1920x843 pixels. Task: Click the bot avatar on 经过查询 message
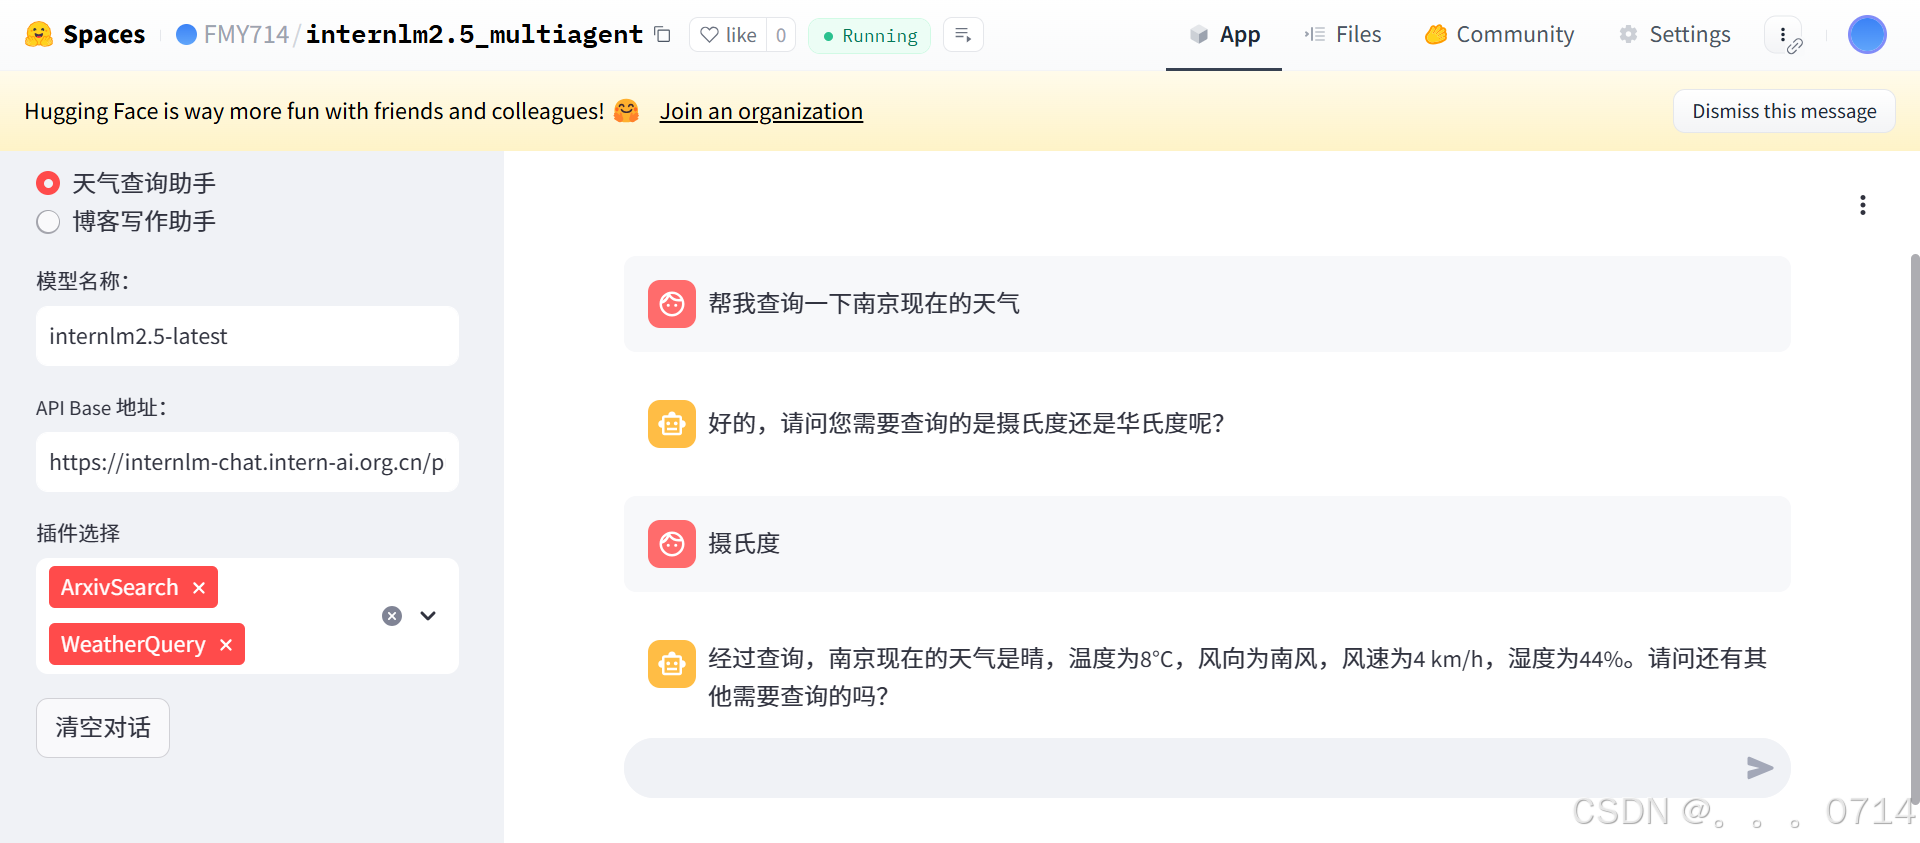(x=672, y=664)
